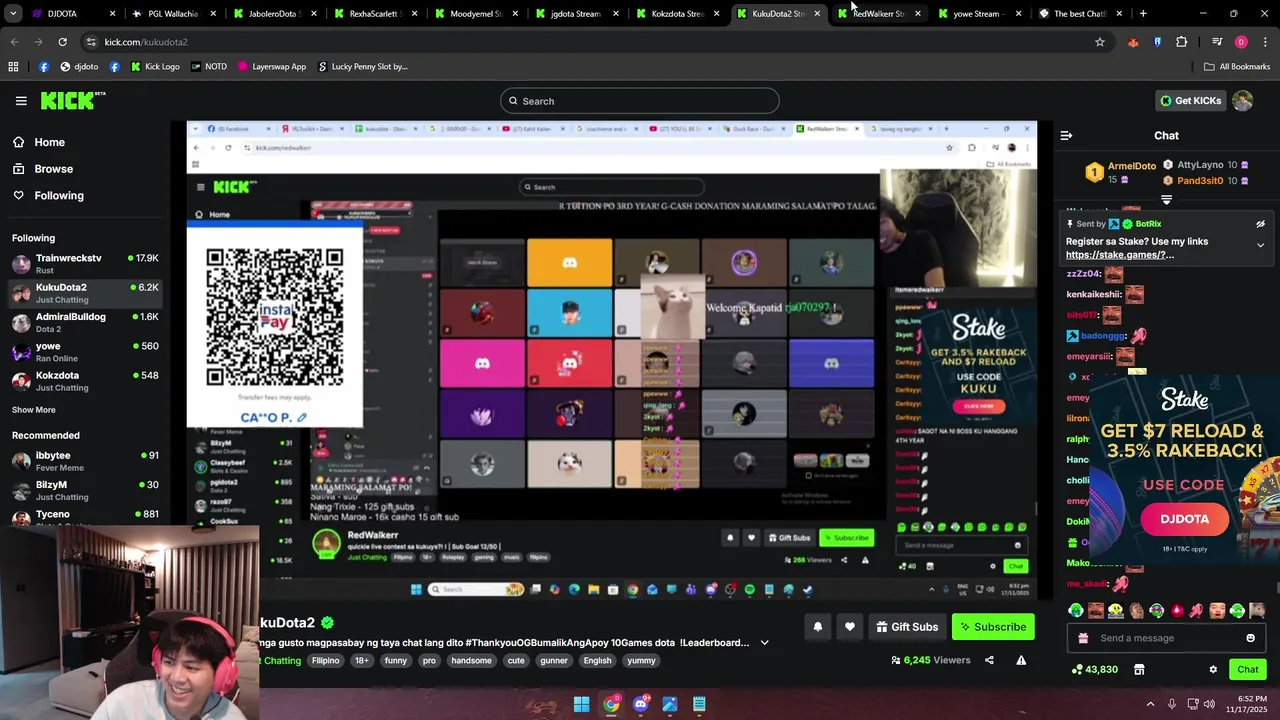Open the Windows Start menu
This screenshot has height=720, width=1280.
click(x=581, y=704)
